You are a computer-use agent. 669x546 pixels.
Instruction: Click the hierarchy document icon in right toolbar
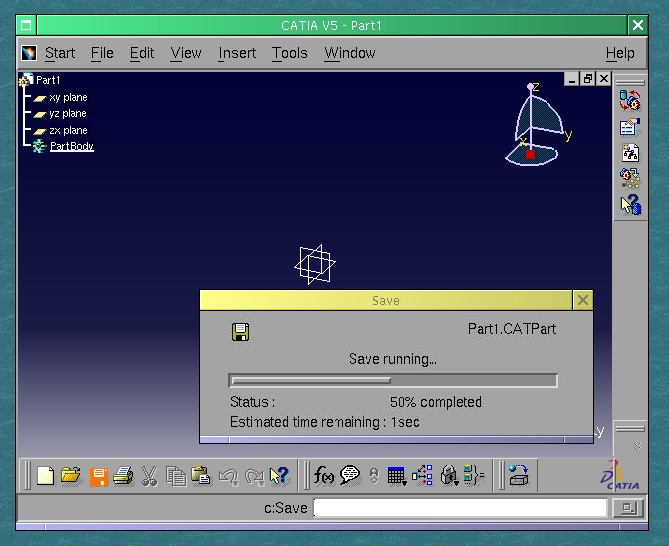pyautogui.click(x=630, y=153)
